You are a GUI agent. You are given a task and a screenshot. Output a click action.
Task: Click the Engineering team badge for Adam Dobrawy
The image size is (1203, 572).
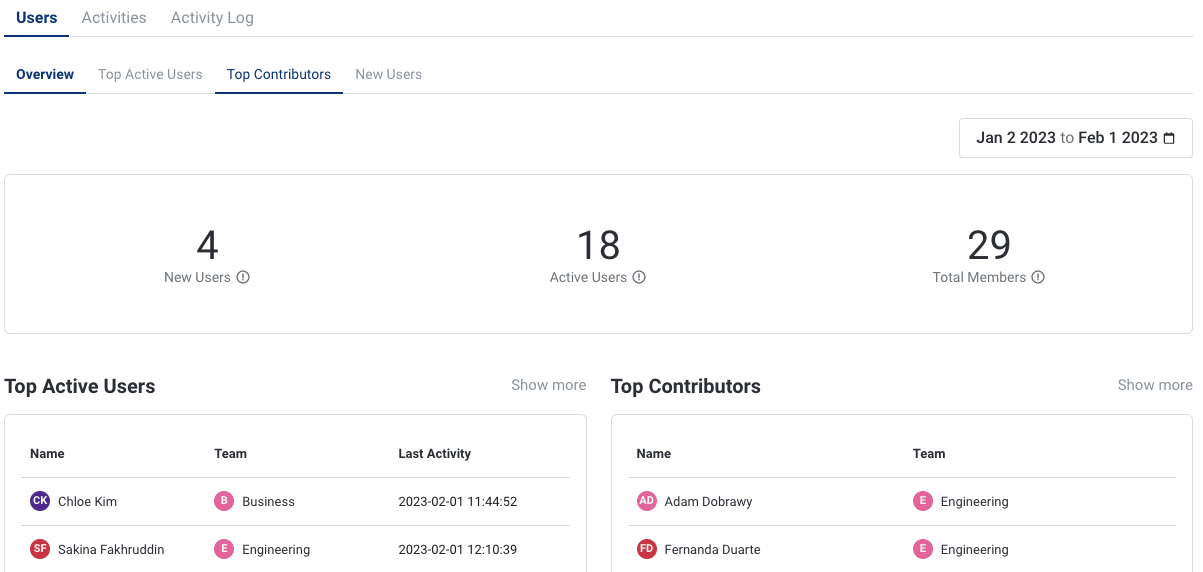tap(923, 501)
